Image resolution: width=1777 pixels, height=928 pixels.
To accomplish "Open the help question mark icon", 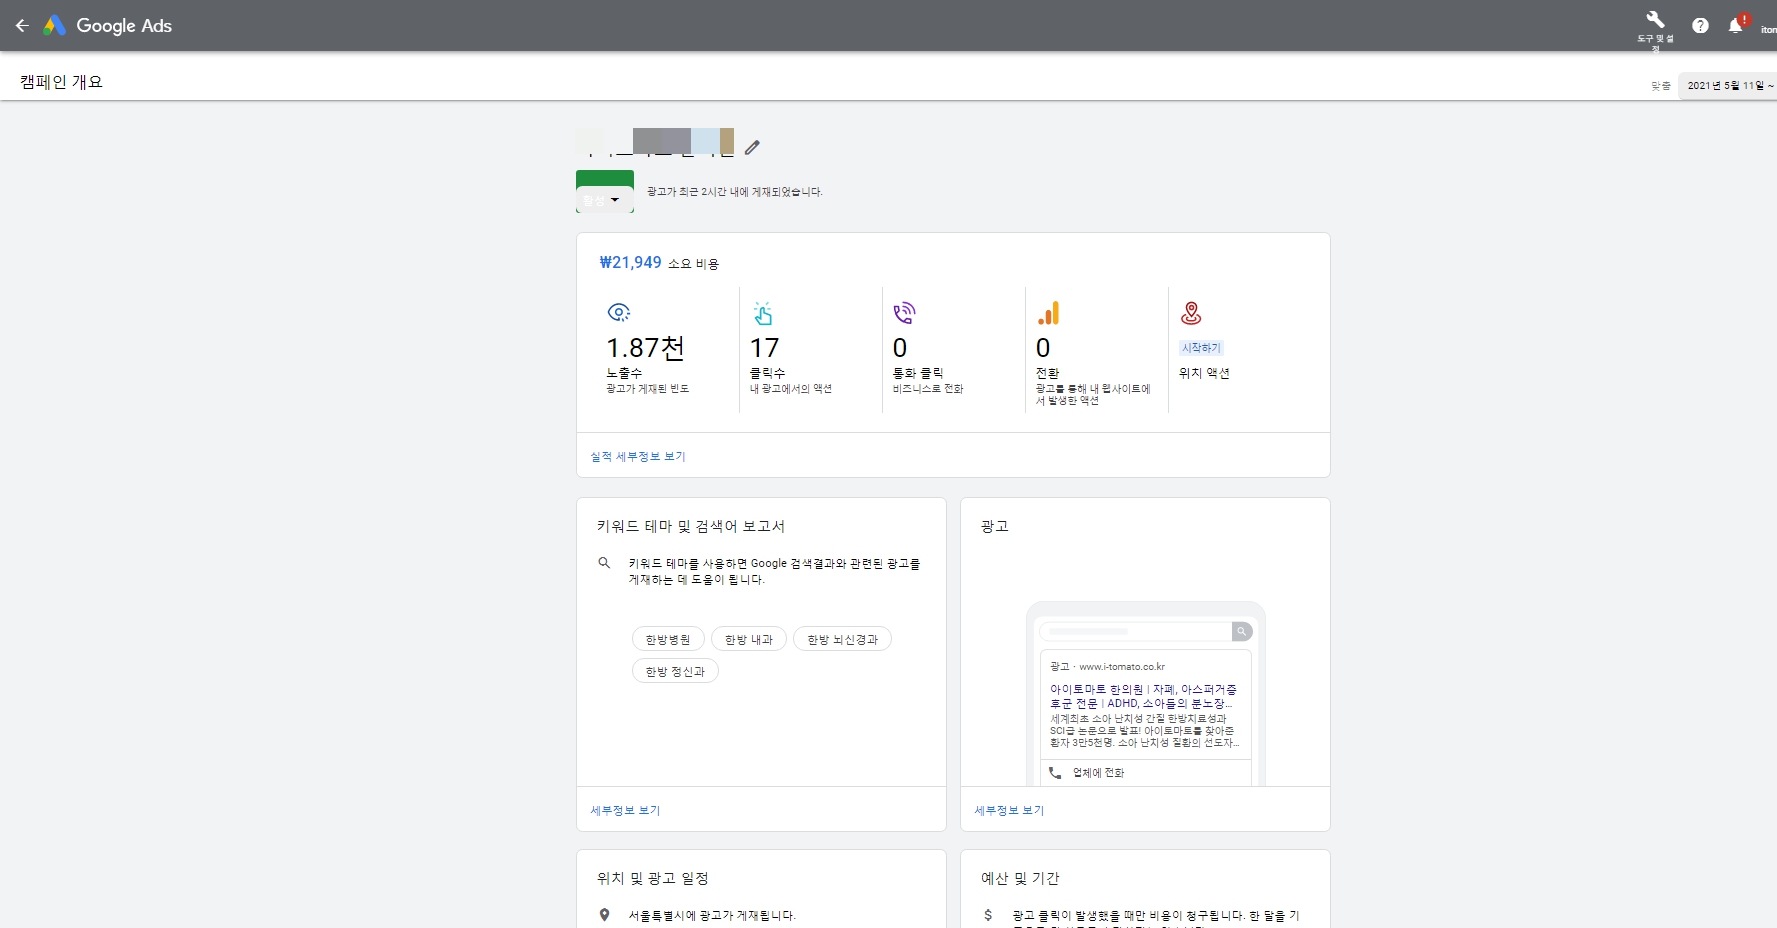I will pyautogui.click(x=1700, y=26).
